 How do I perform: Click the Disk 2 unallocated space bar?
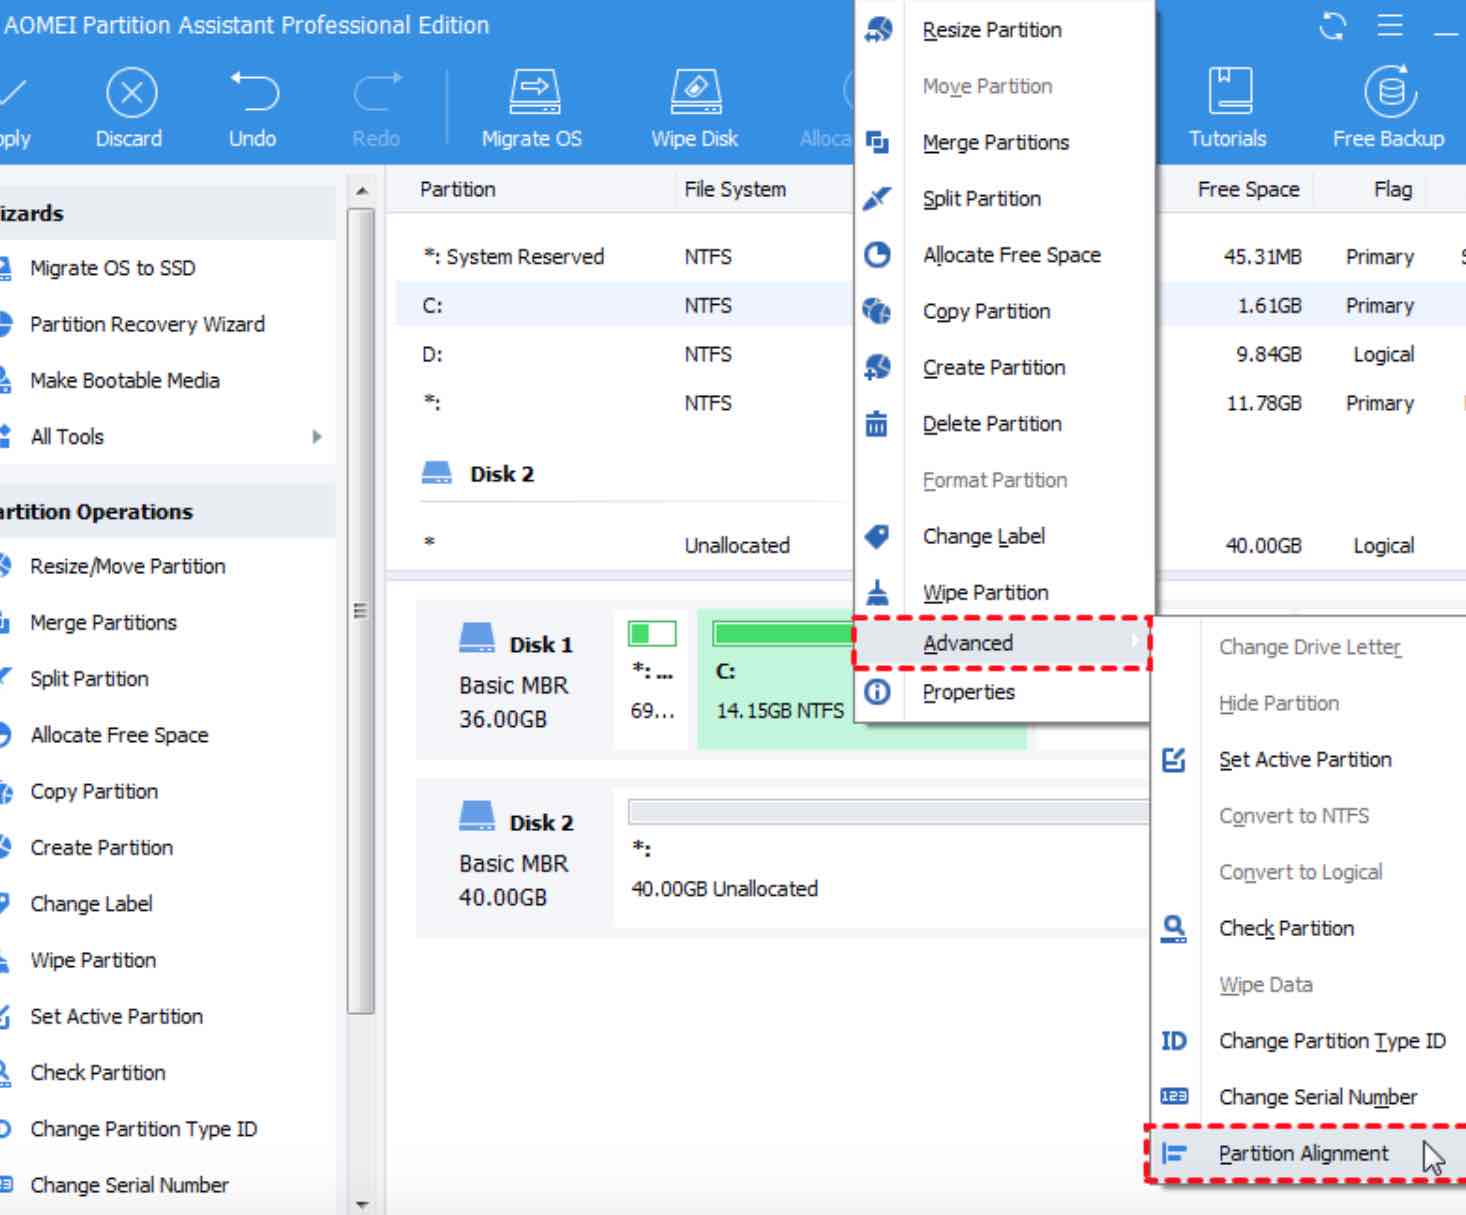(x=888, y=811)
